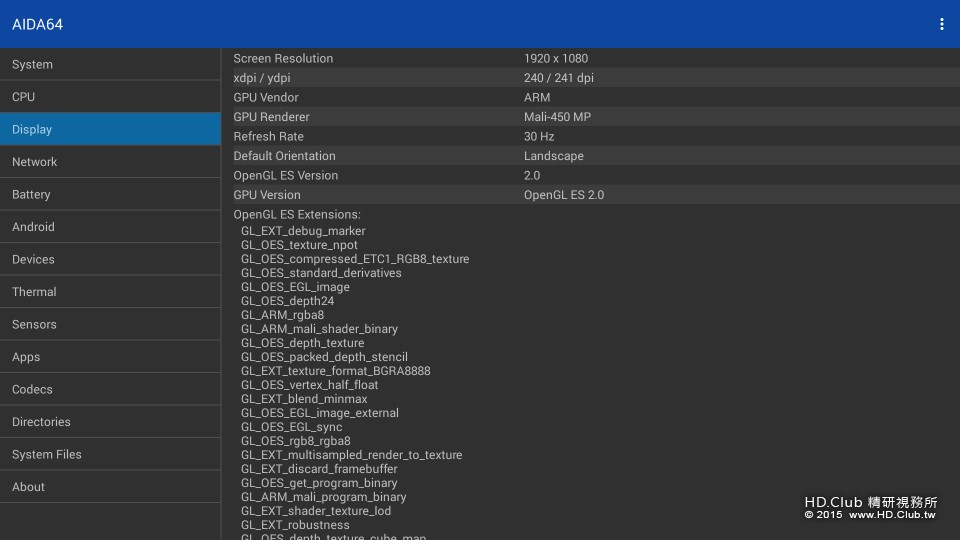Image resolution: width=960 pixels, height=540 pixels.
Task: Select GL_OES_depth24 entry
Action: (287, 301)
